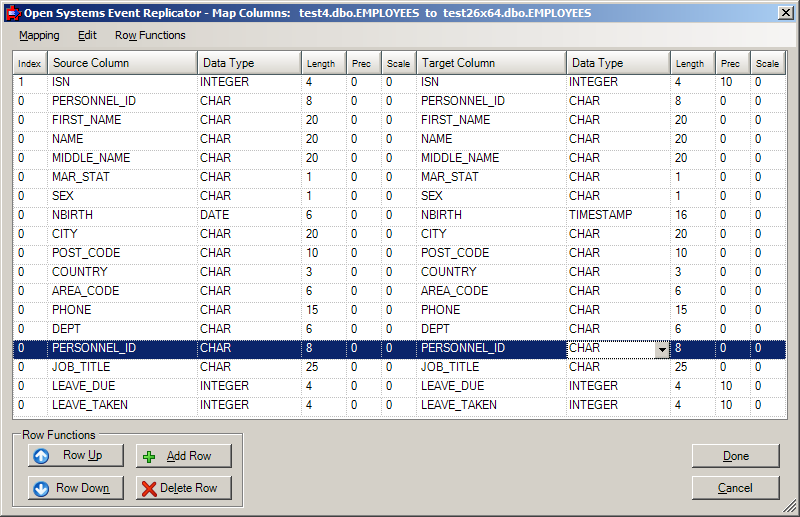Select source column CITY cell
This screenshot has height=517, width=800.
[122, 234]
